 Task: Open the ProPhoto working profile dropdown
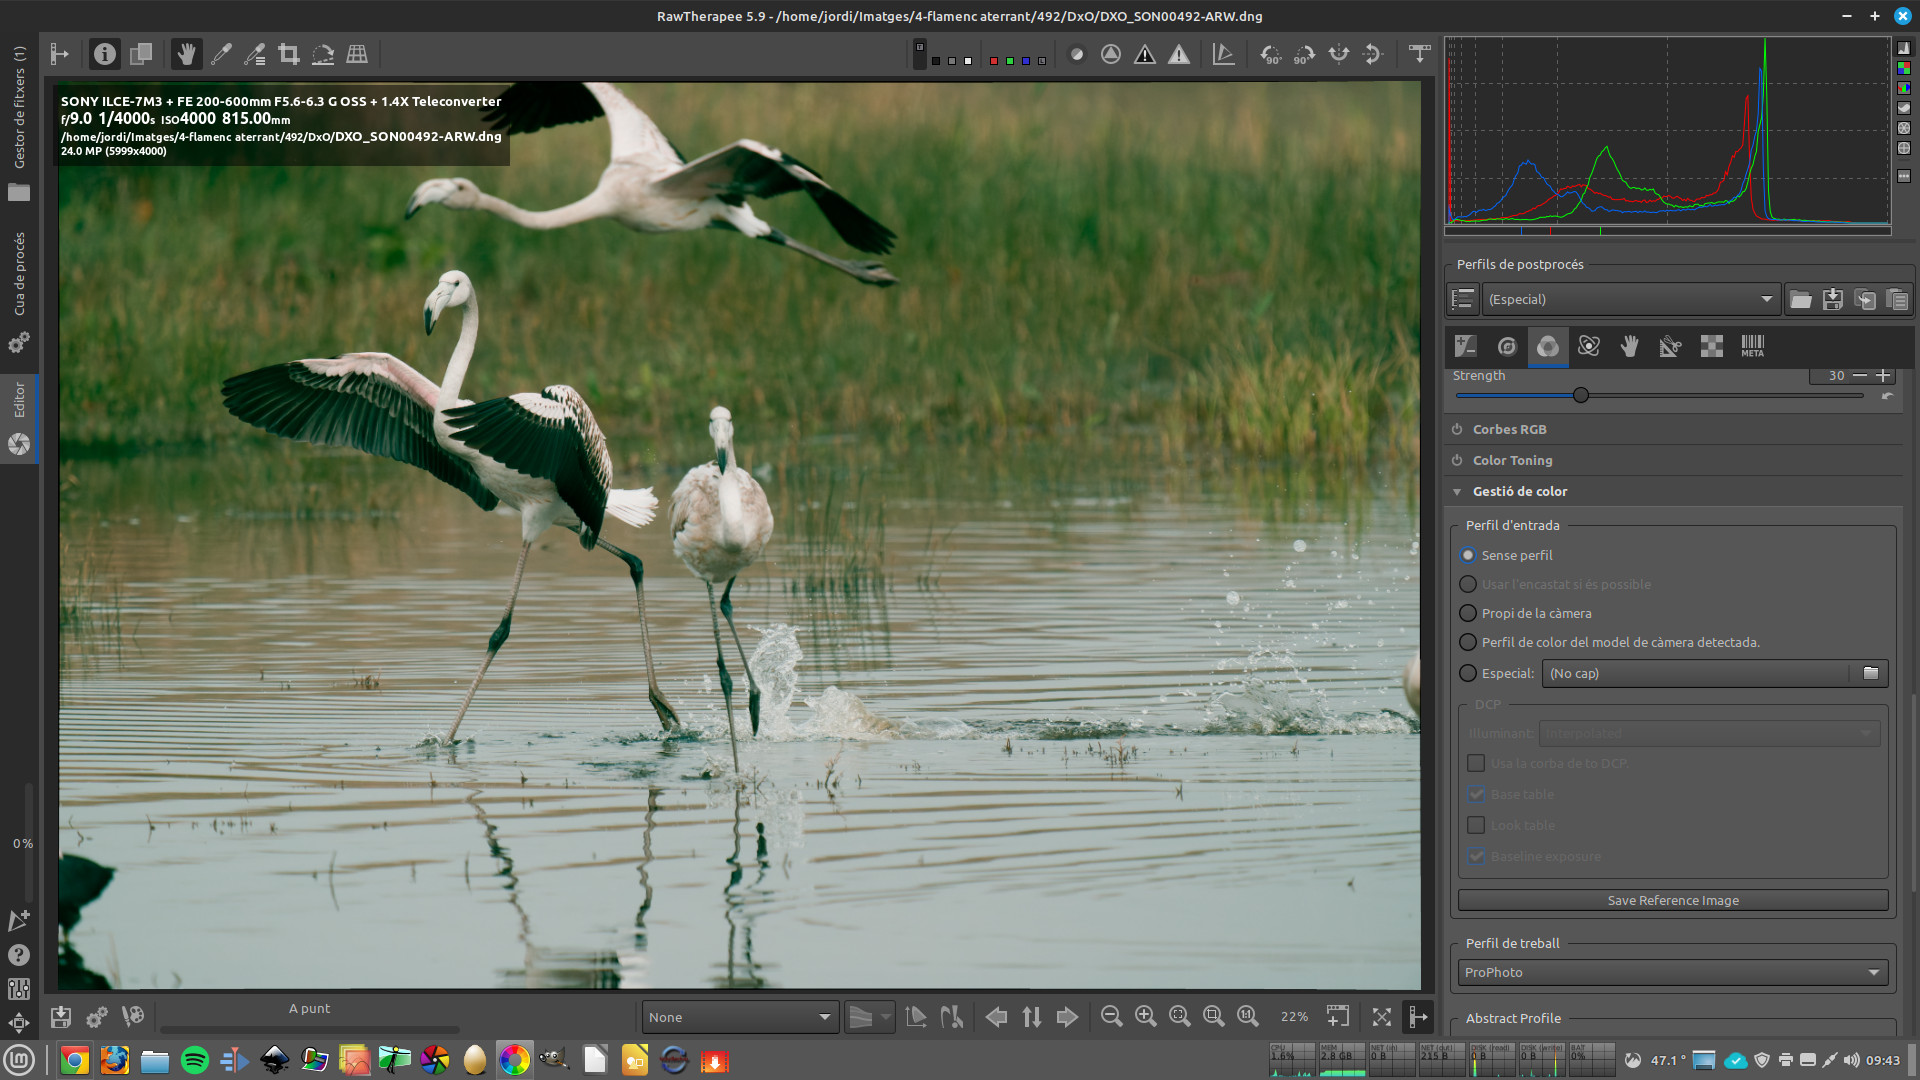(x=1672, y=972)
